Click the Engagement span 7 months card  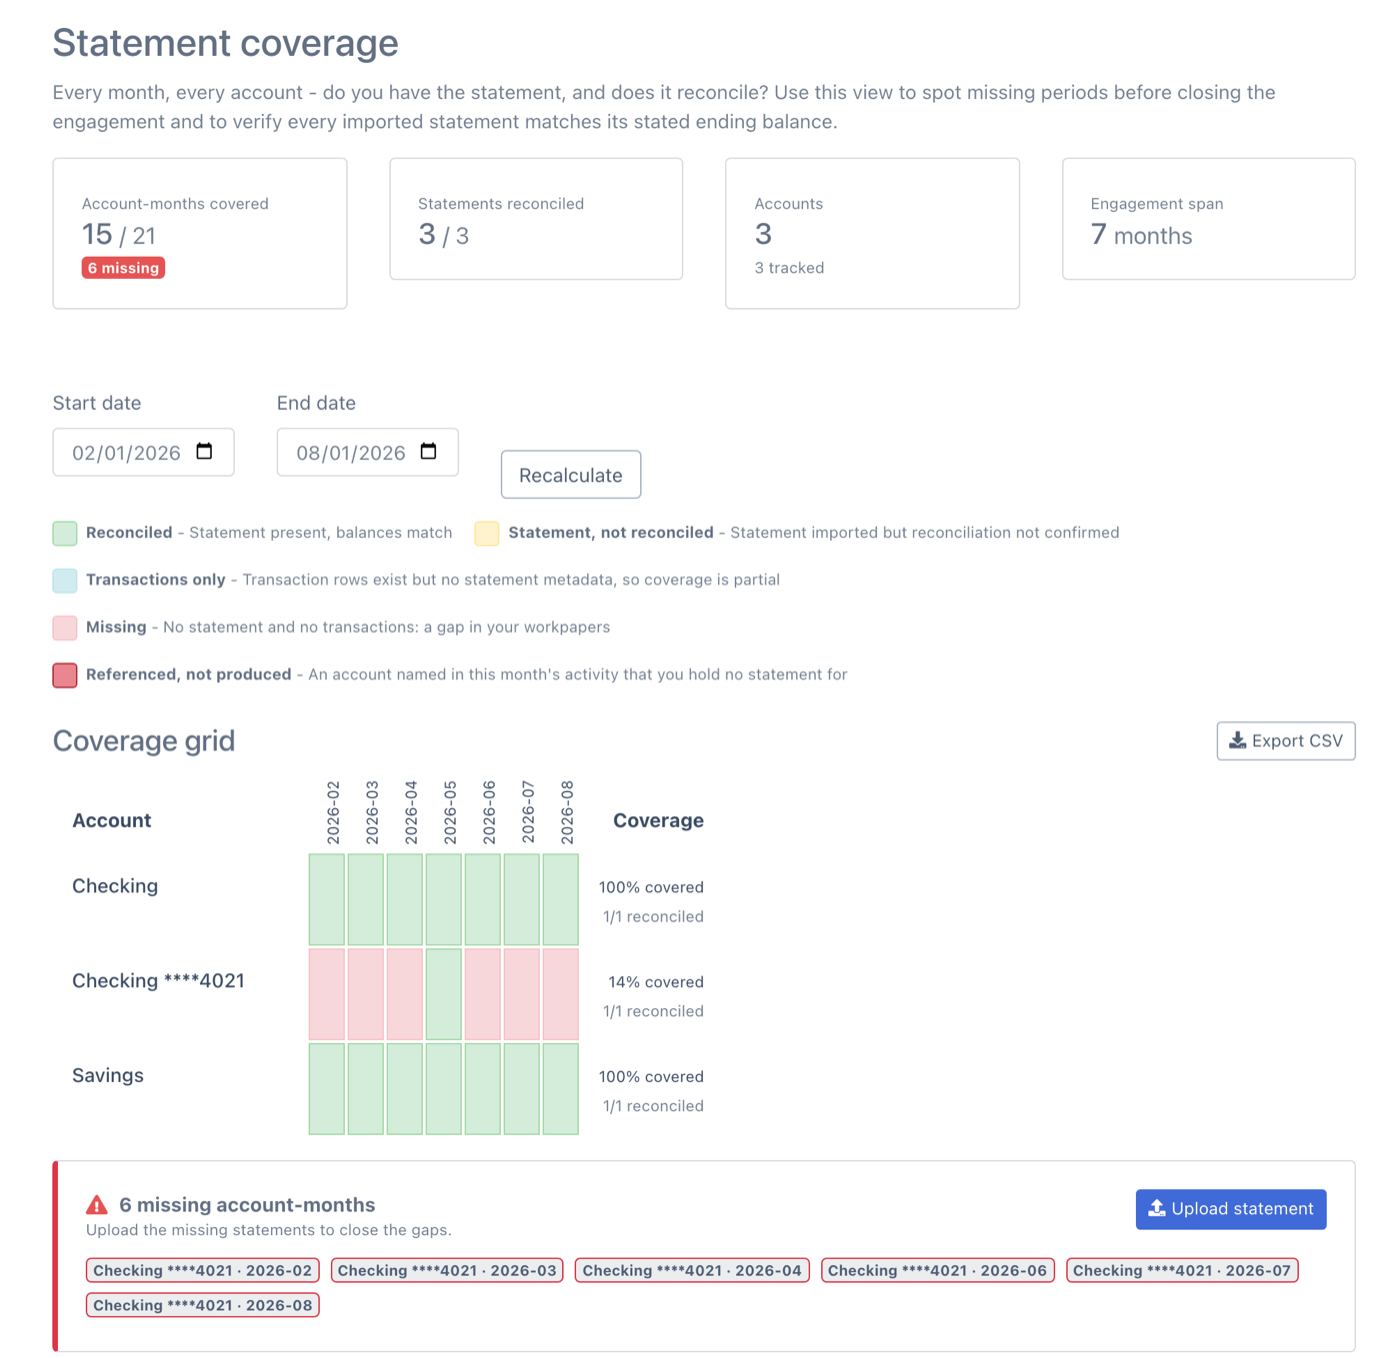[x=1209, y=219]
